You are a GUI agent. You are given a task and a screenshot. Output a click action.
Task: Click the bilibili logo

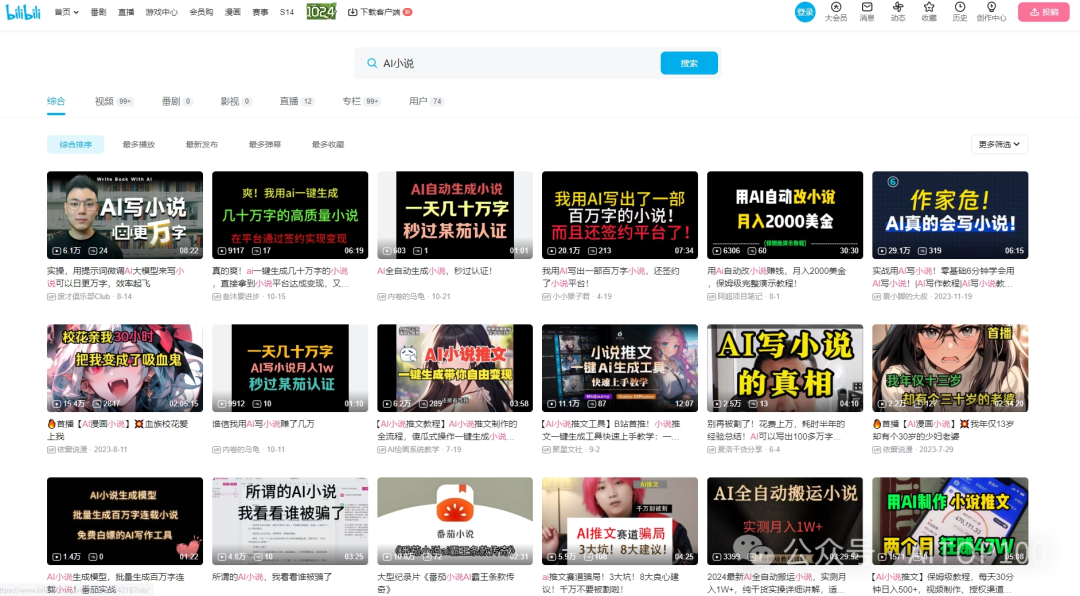pos(24,11)
